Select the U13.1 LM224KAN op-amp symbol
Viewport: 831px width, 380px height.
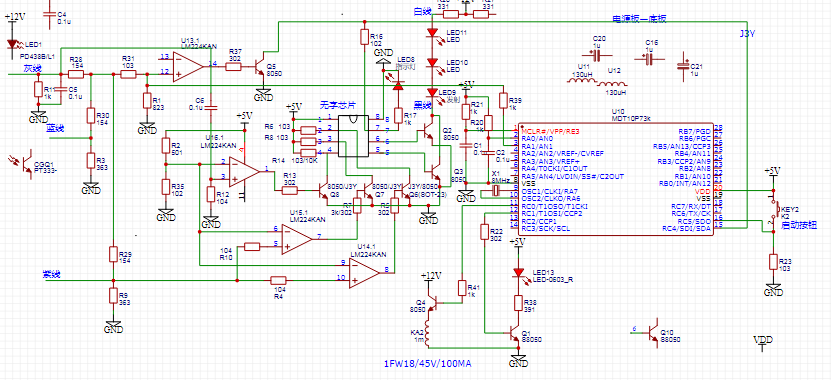188,66
